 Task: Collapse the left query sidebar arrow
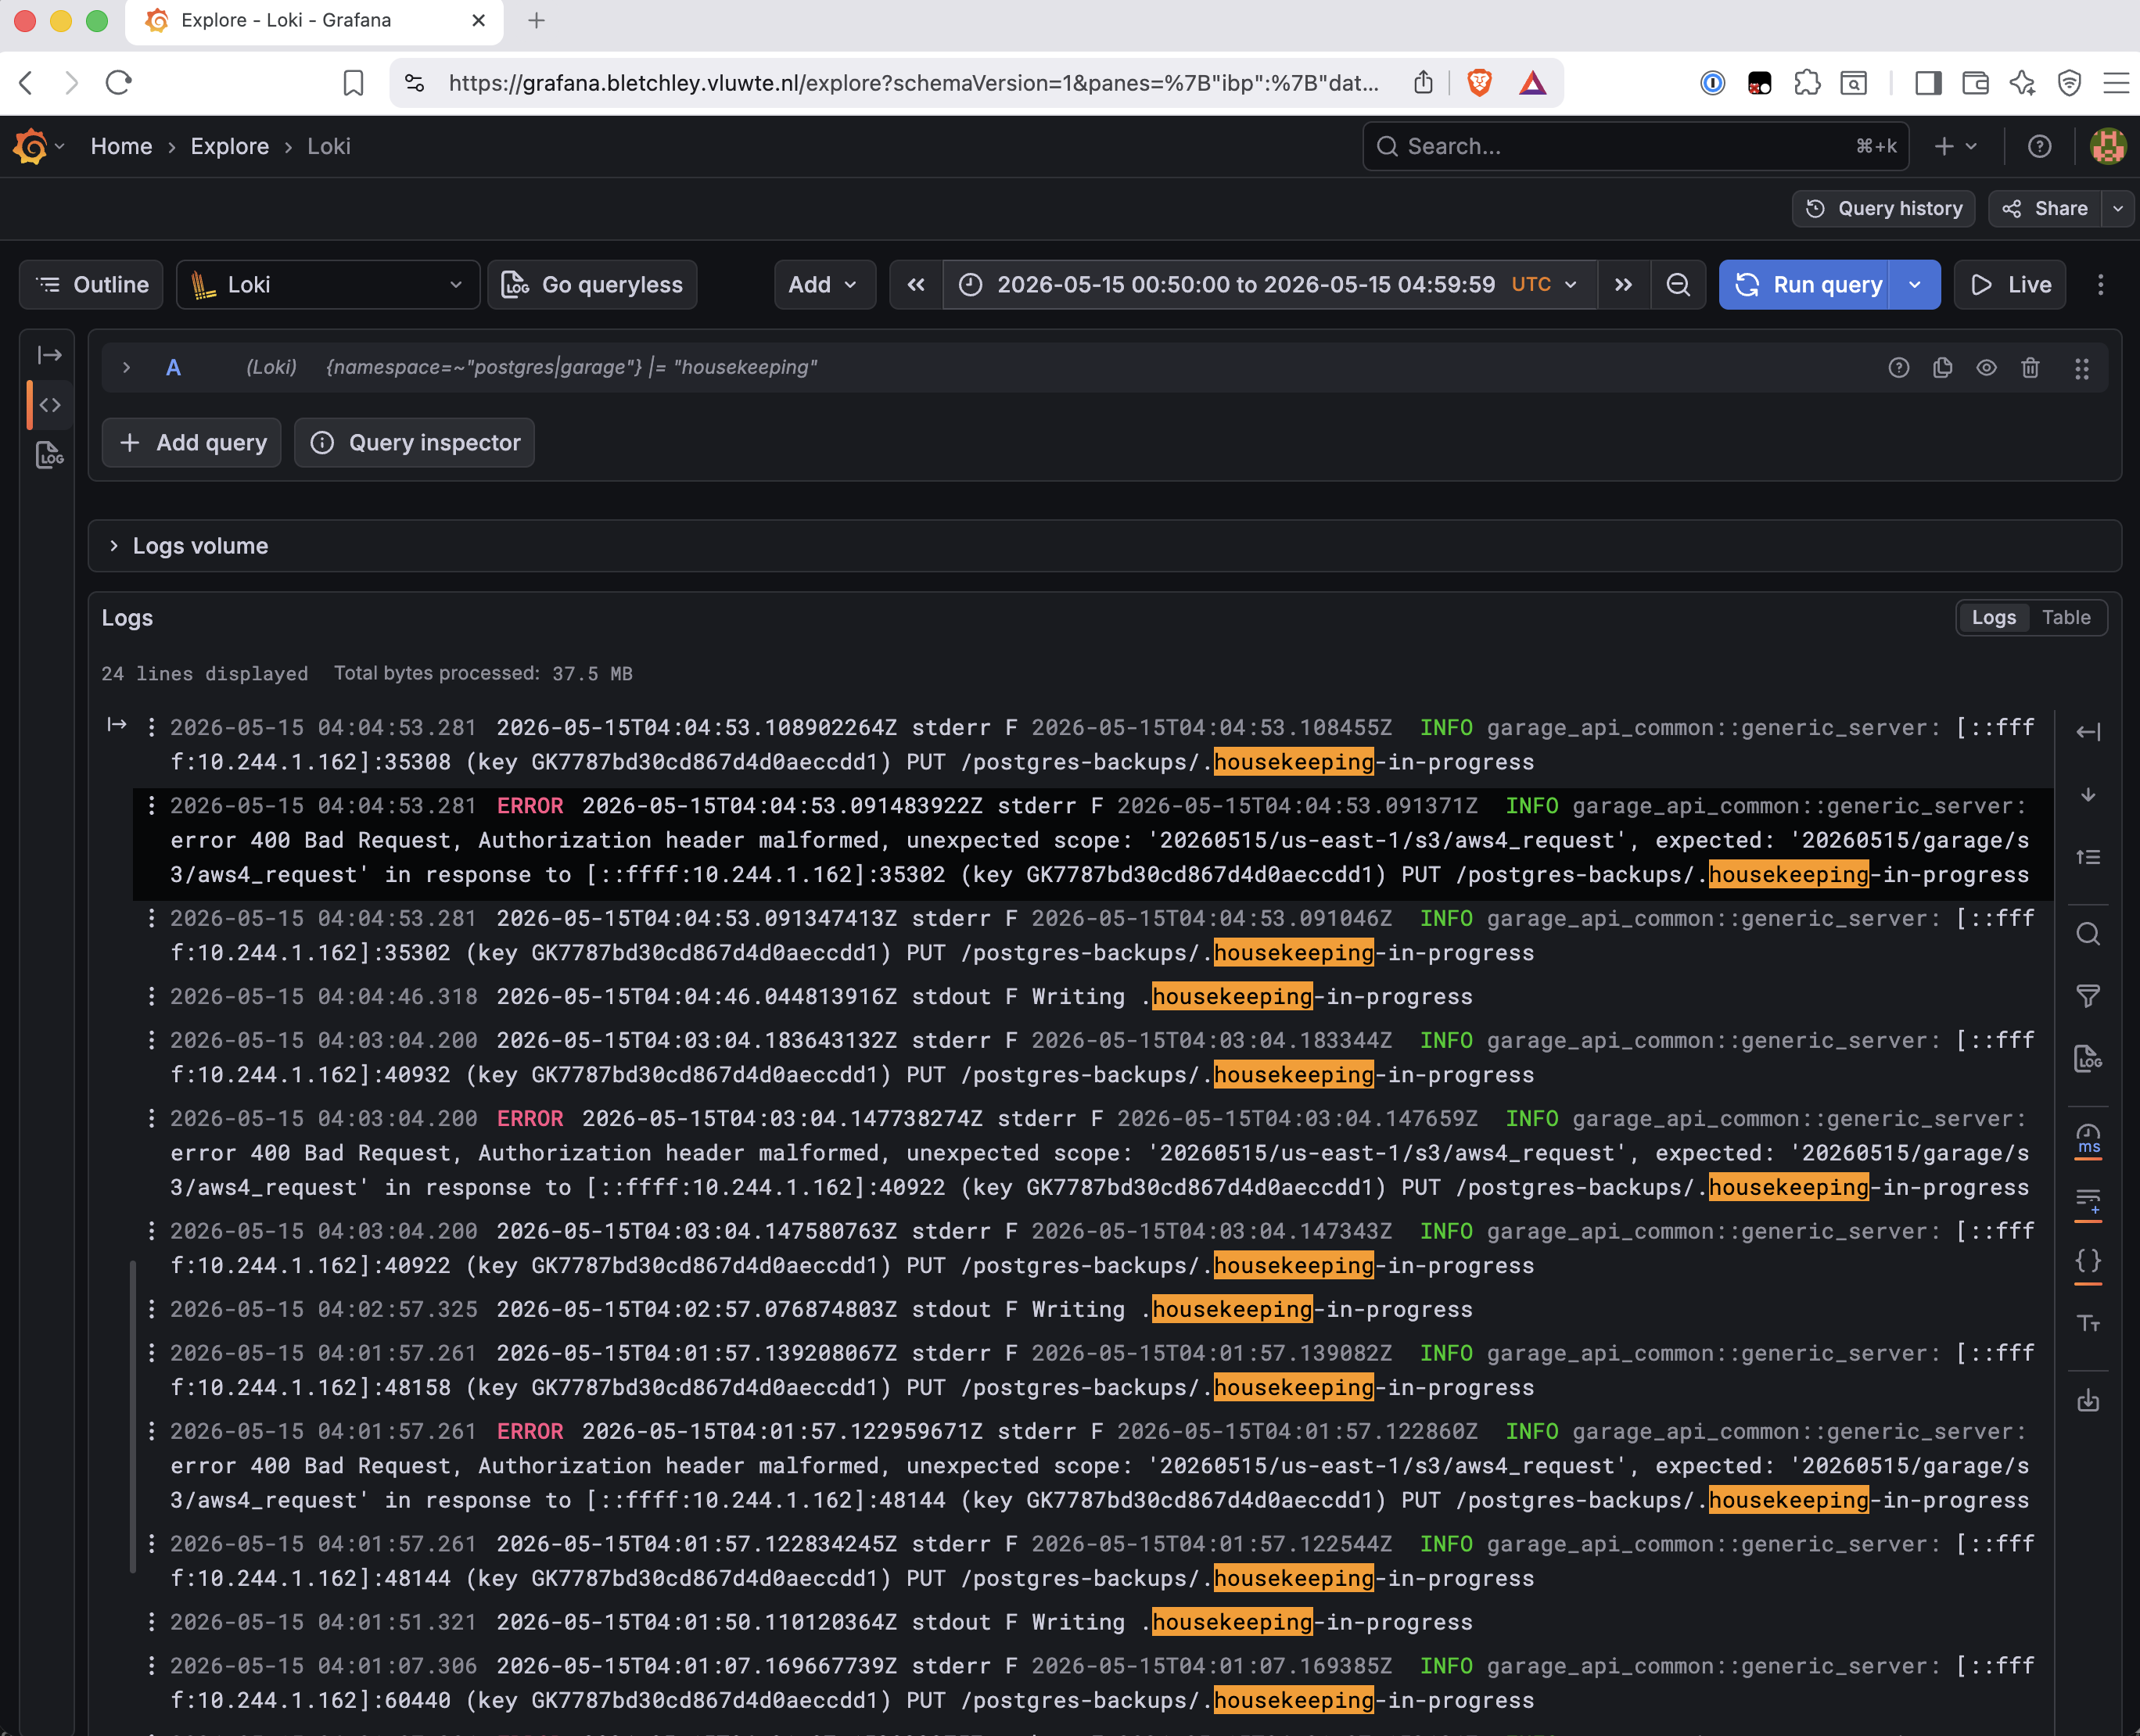point(50,355)
